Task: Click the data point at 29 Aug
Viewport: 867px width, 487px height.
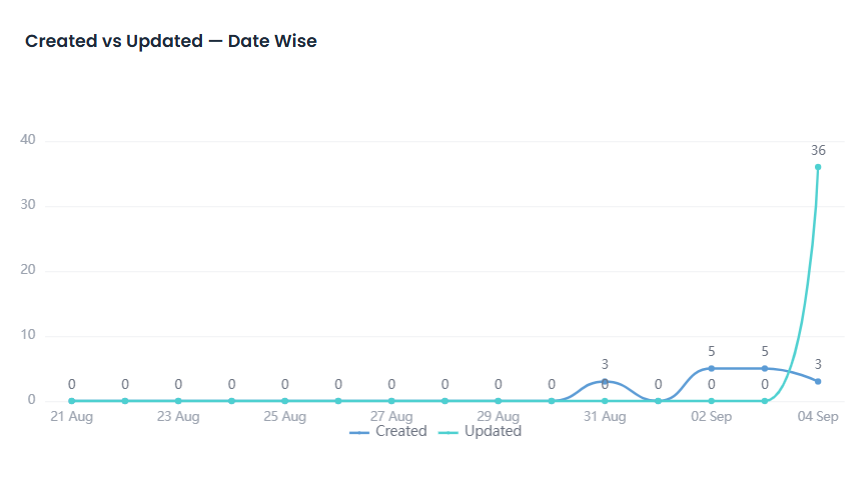Action: coord(498,401)
